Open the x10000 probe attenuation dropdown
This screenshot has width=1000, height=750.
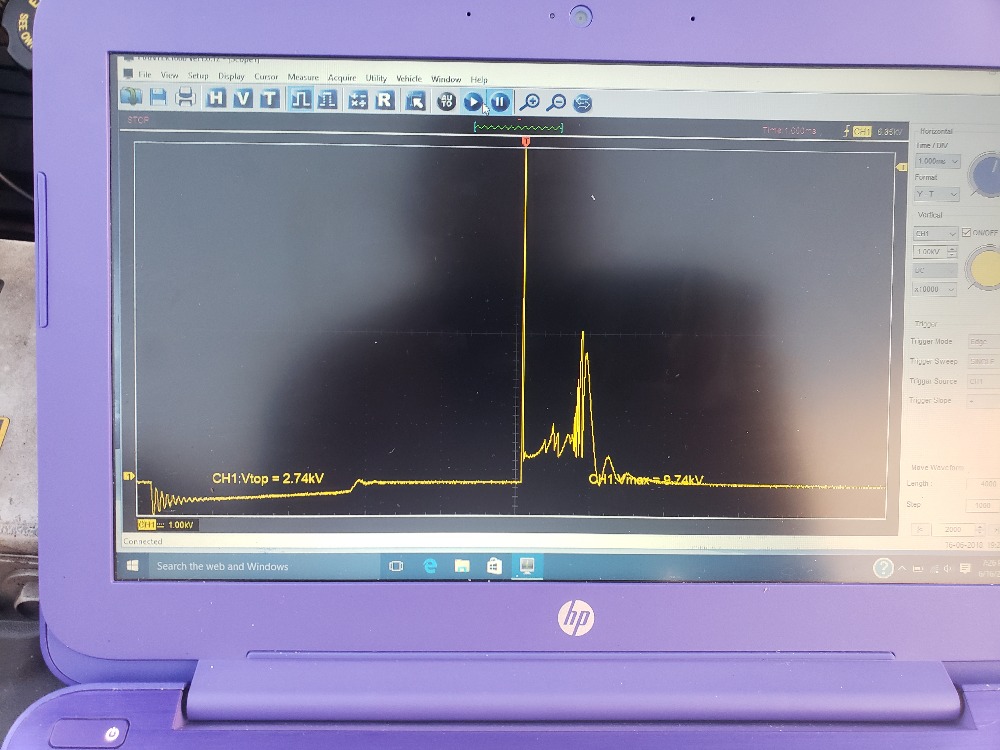[x=935, y=289]
